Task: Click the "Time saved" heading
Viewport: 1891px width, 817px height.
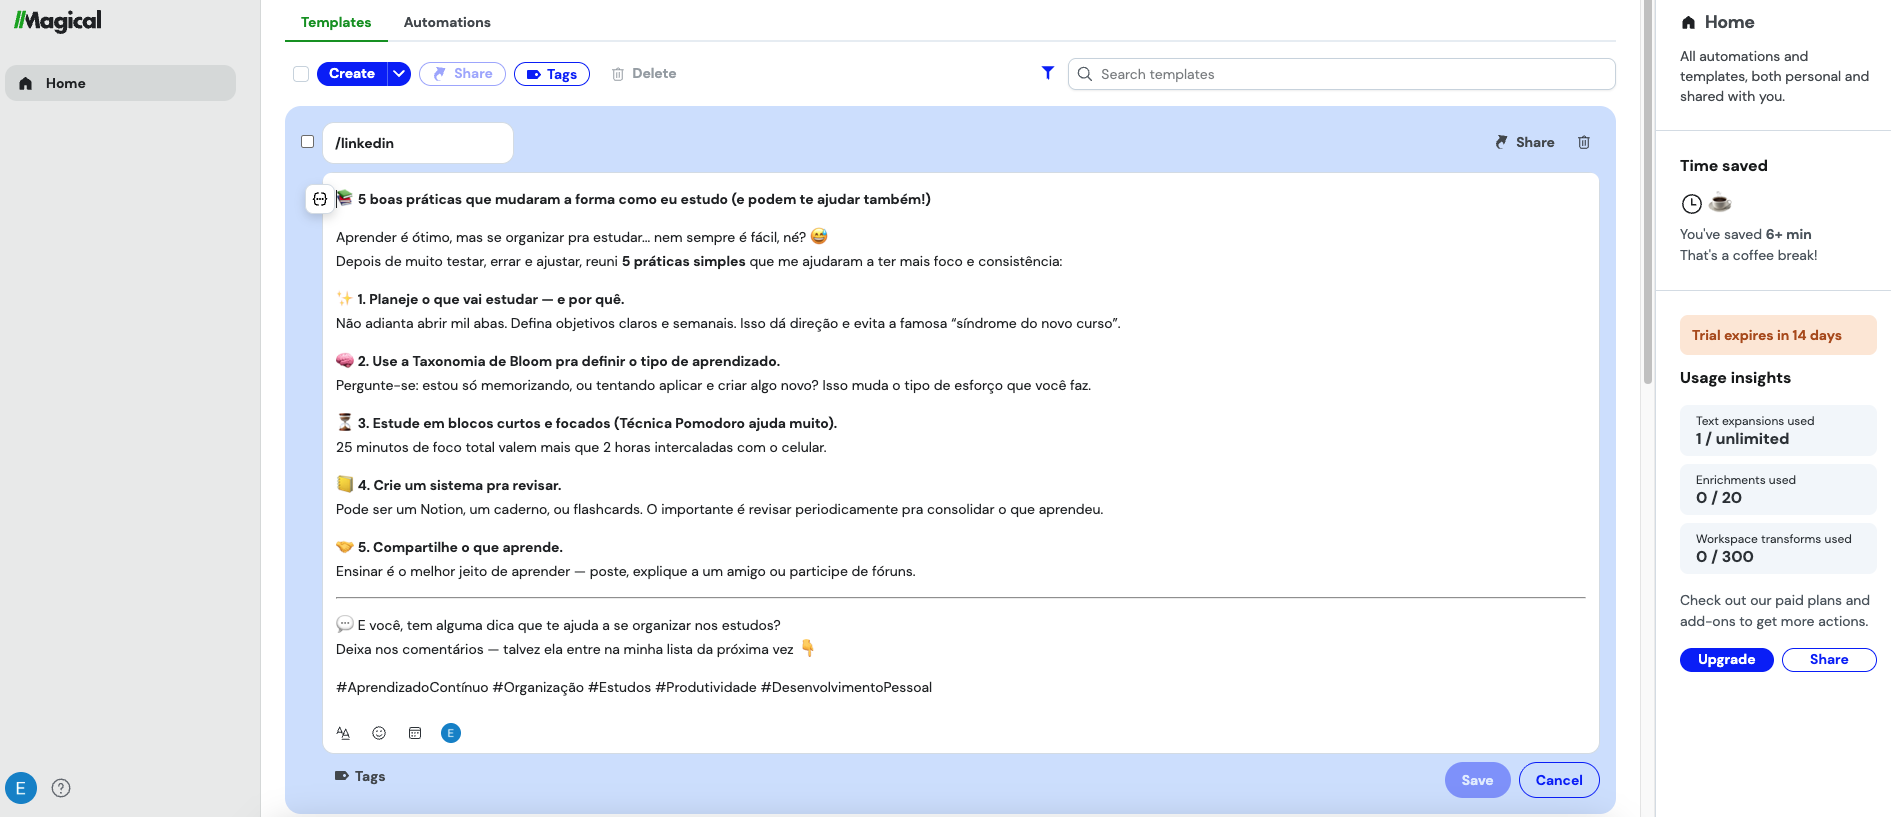Action: (x=1724, y=166)
